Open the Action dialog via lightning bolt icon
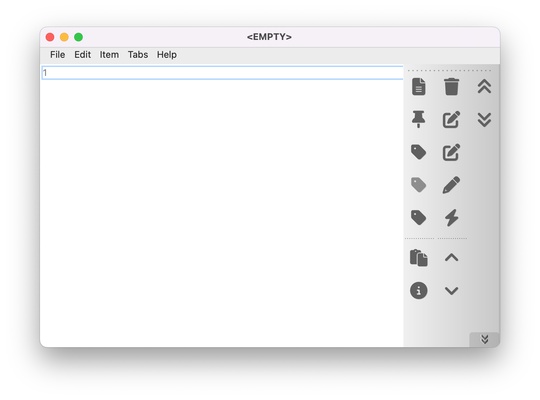Image resolution: width=540 pixels, height=400 pixels. click(x=451, y=218)
